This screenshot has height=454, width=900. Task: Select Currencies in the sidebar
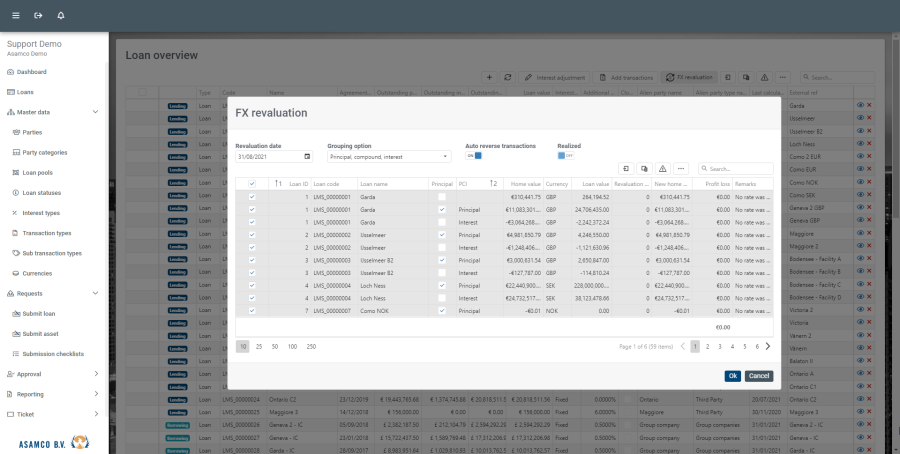[38, 273]
